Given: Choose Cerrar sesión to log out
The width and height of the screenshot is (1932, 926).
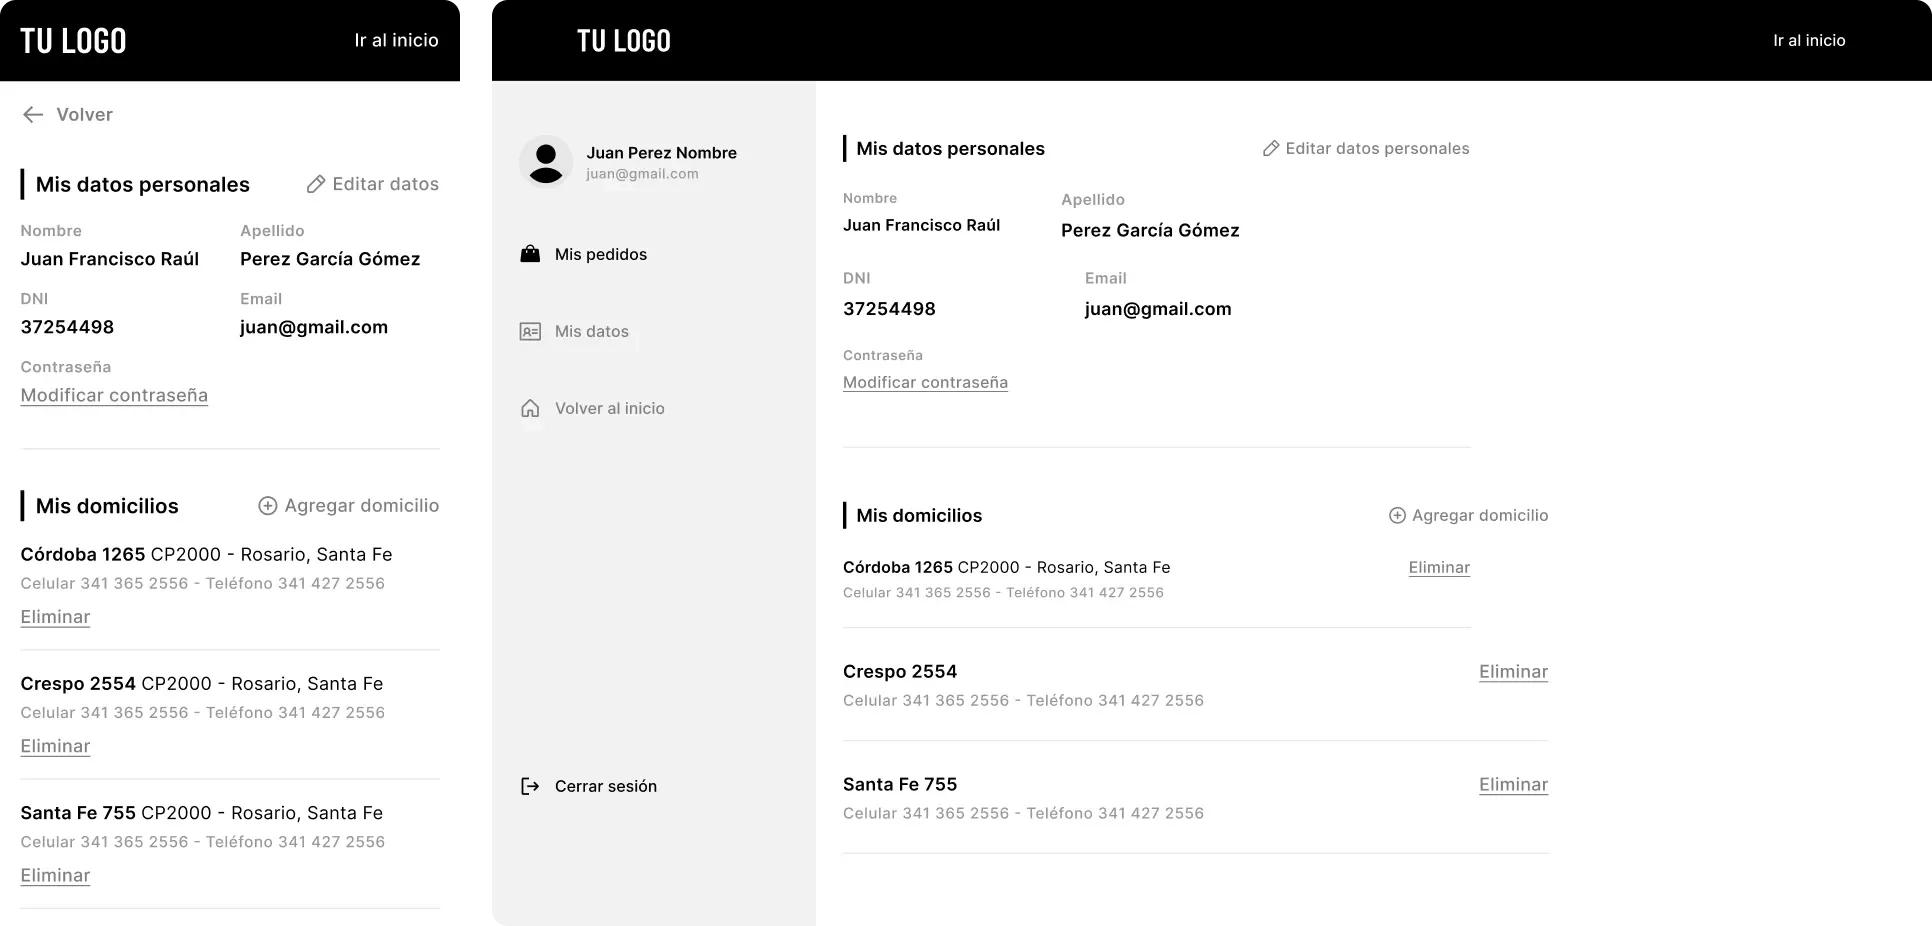Looking at the screenshot, I should click(x=605, y=787).
